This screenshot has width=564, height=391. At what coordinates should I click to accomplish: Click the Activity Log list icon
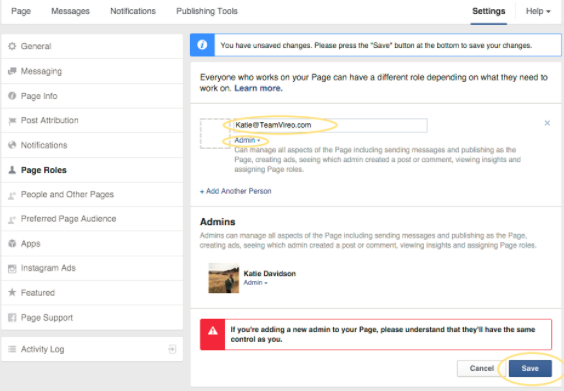click(x=12, y=349)
